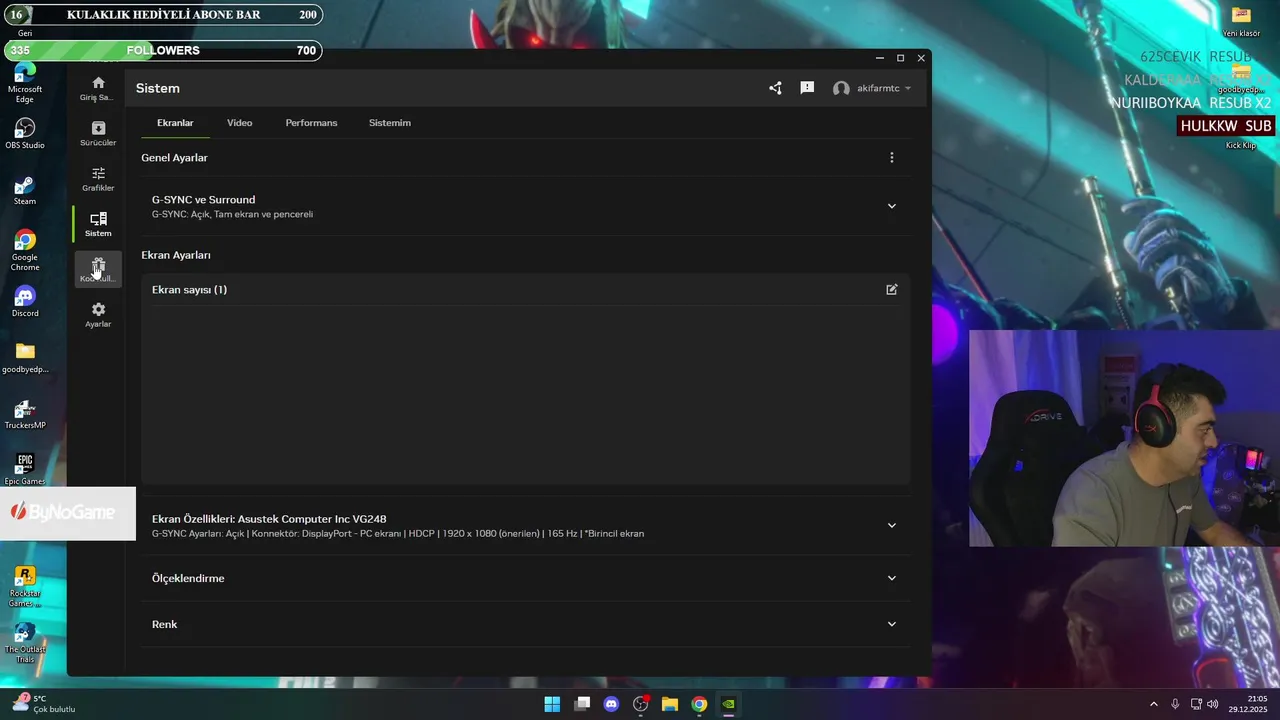Click The Outlast Trials desktop icon
This screenshot has width=1280, height=720.
coord(25,643)
